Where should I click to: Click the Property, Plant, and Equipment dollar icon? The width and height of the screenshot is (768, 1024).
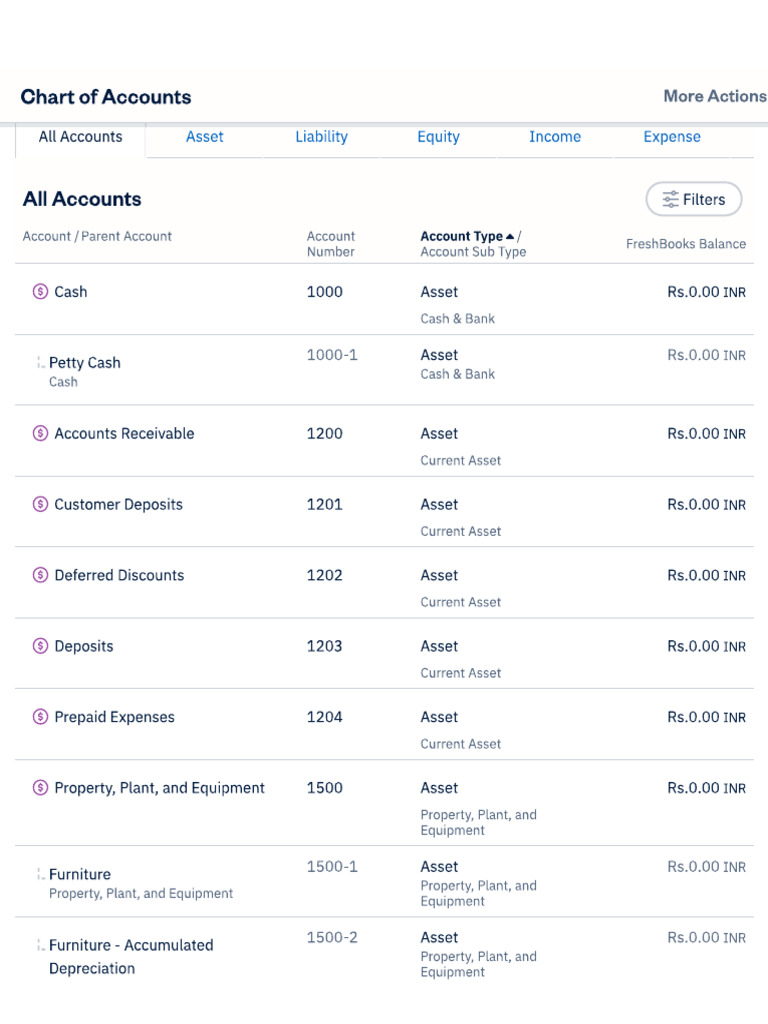click(x=40, y=788)
